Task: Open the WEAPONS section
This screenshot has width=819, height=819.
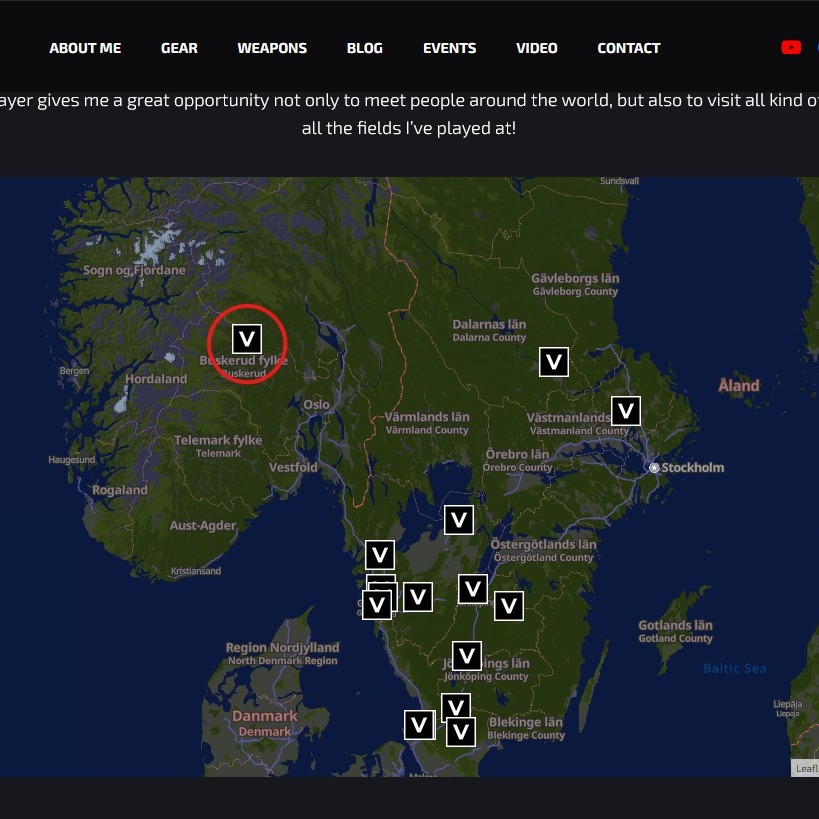Action: point(272,48)
